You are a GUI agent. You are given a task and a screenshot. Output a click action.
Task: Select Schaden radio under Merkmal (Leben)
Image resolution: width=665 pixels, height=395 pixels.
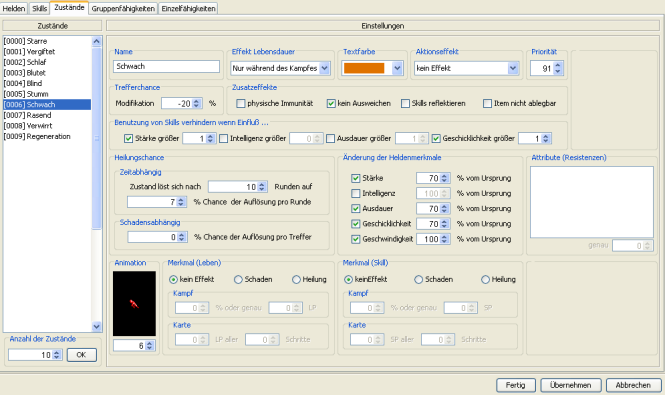[x=238, y=279]
